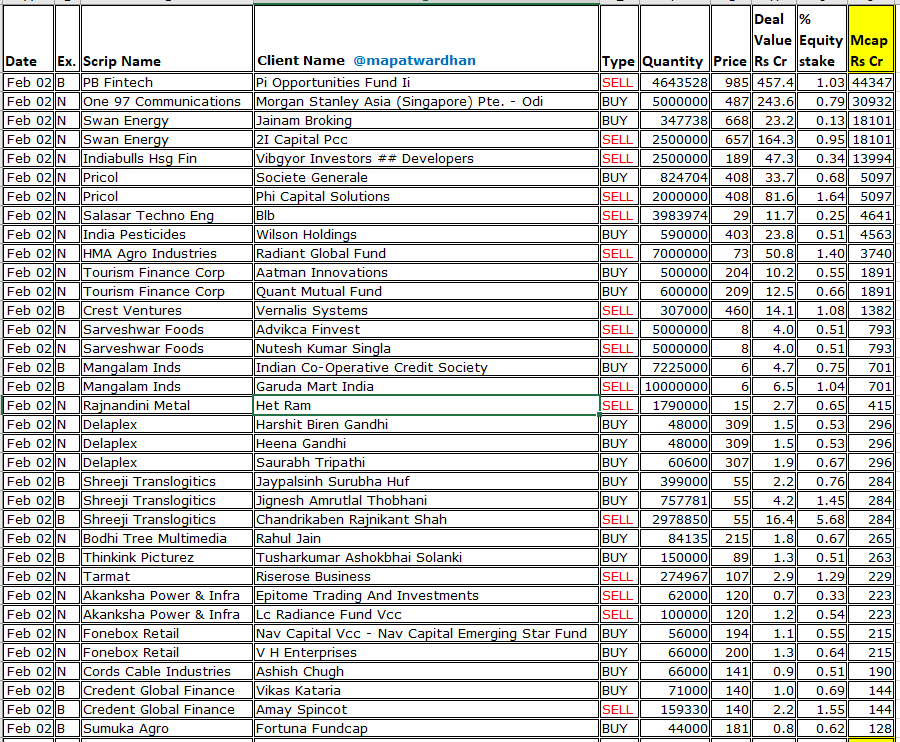The height and width of the screenshot is (742, 900).
Task: Select 'Pi Opportunities Fund Ii' client cell
Action: [426, 83]
